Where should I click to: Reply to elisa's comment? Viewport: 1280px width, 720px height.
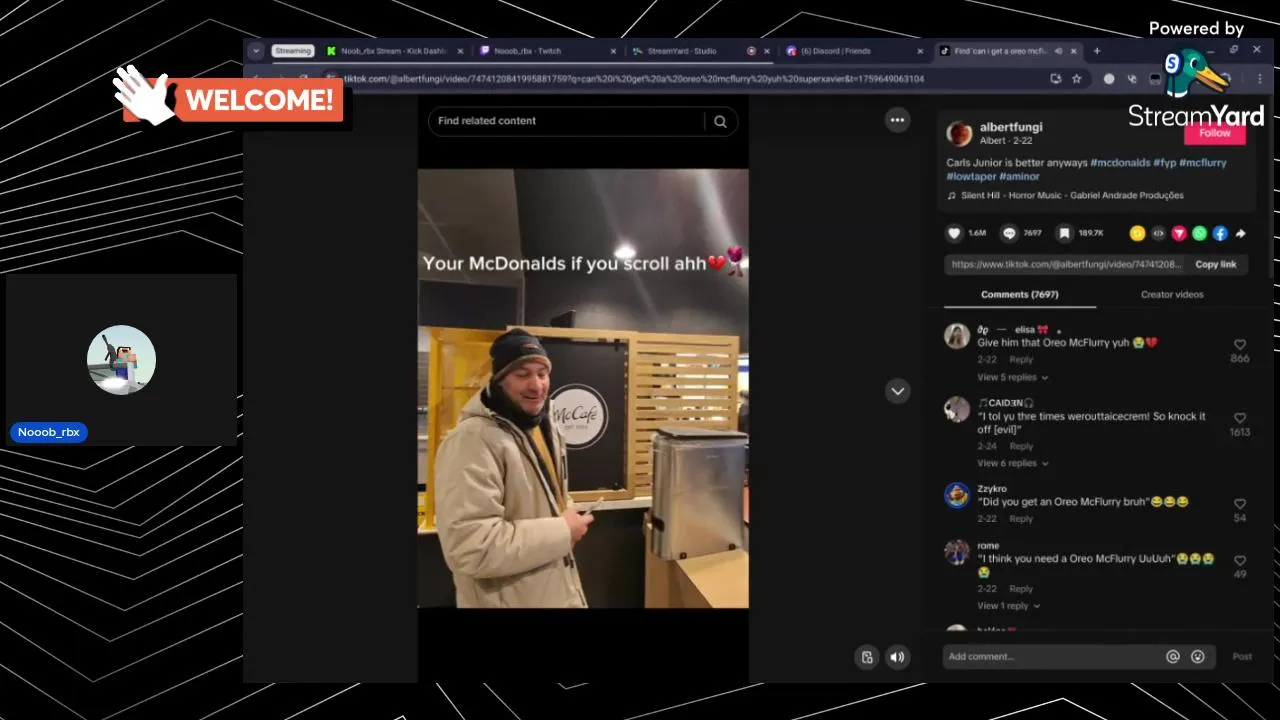pos(1021,360)
